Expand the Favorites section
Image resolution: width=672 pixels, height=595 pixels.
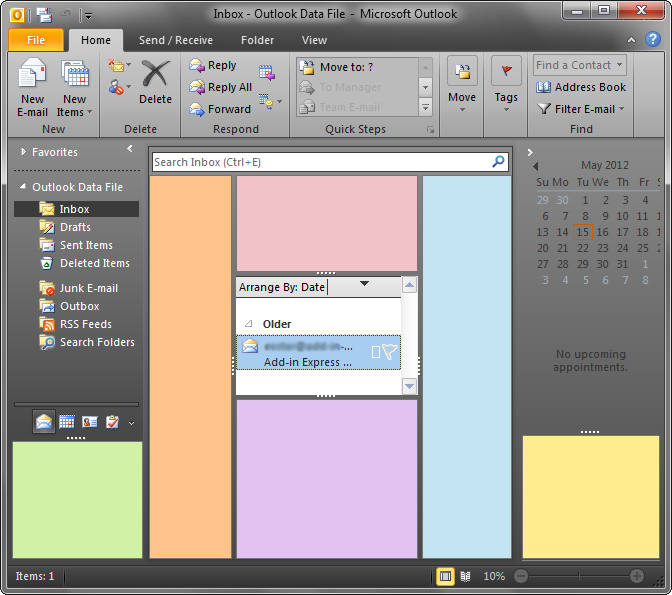(x=24, y=152)
